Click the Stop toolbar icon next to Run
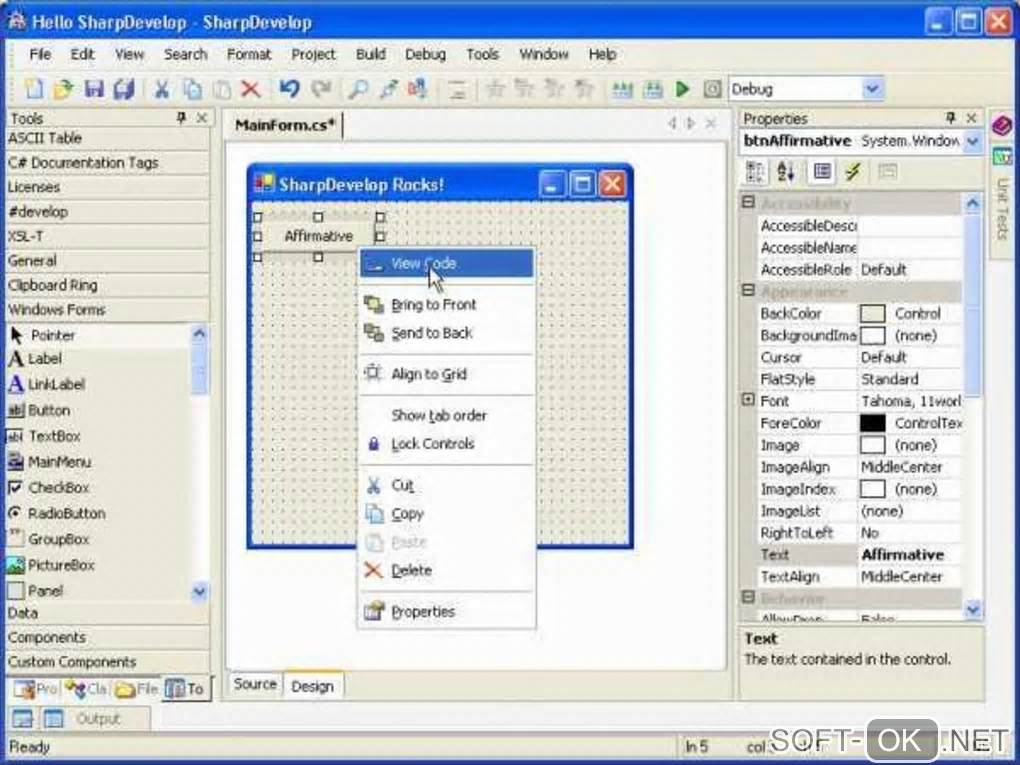The width and height of the screenshot is (1020, 765). (712, 89)
